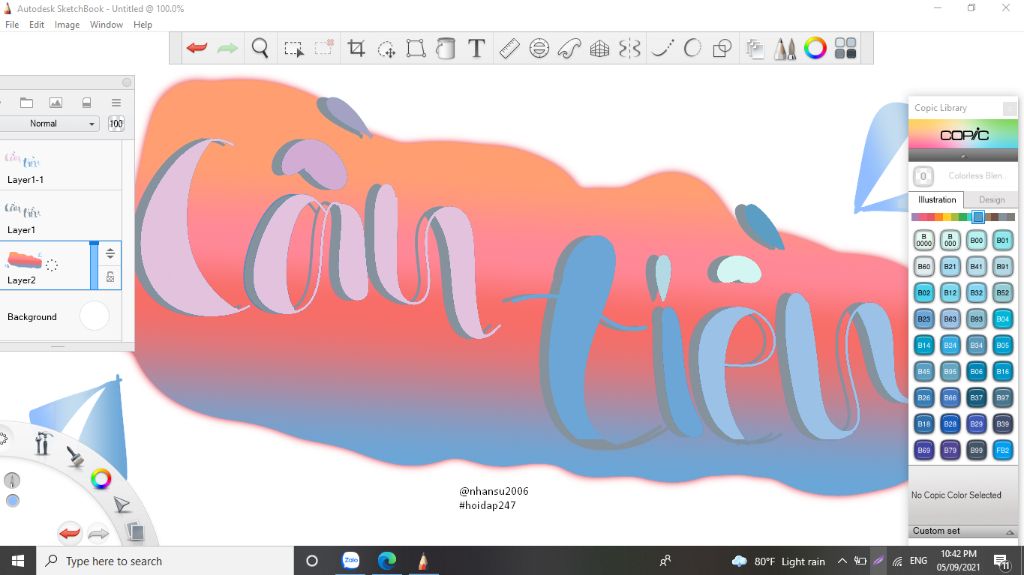Select the Layer1-1 layer
Viewport: 1024px width, 575px height.
(61, 166)
